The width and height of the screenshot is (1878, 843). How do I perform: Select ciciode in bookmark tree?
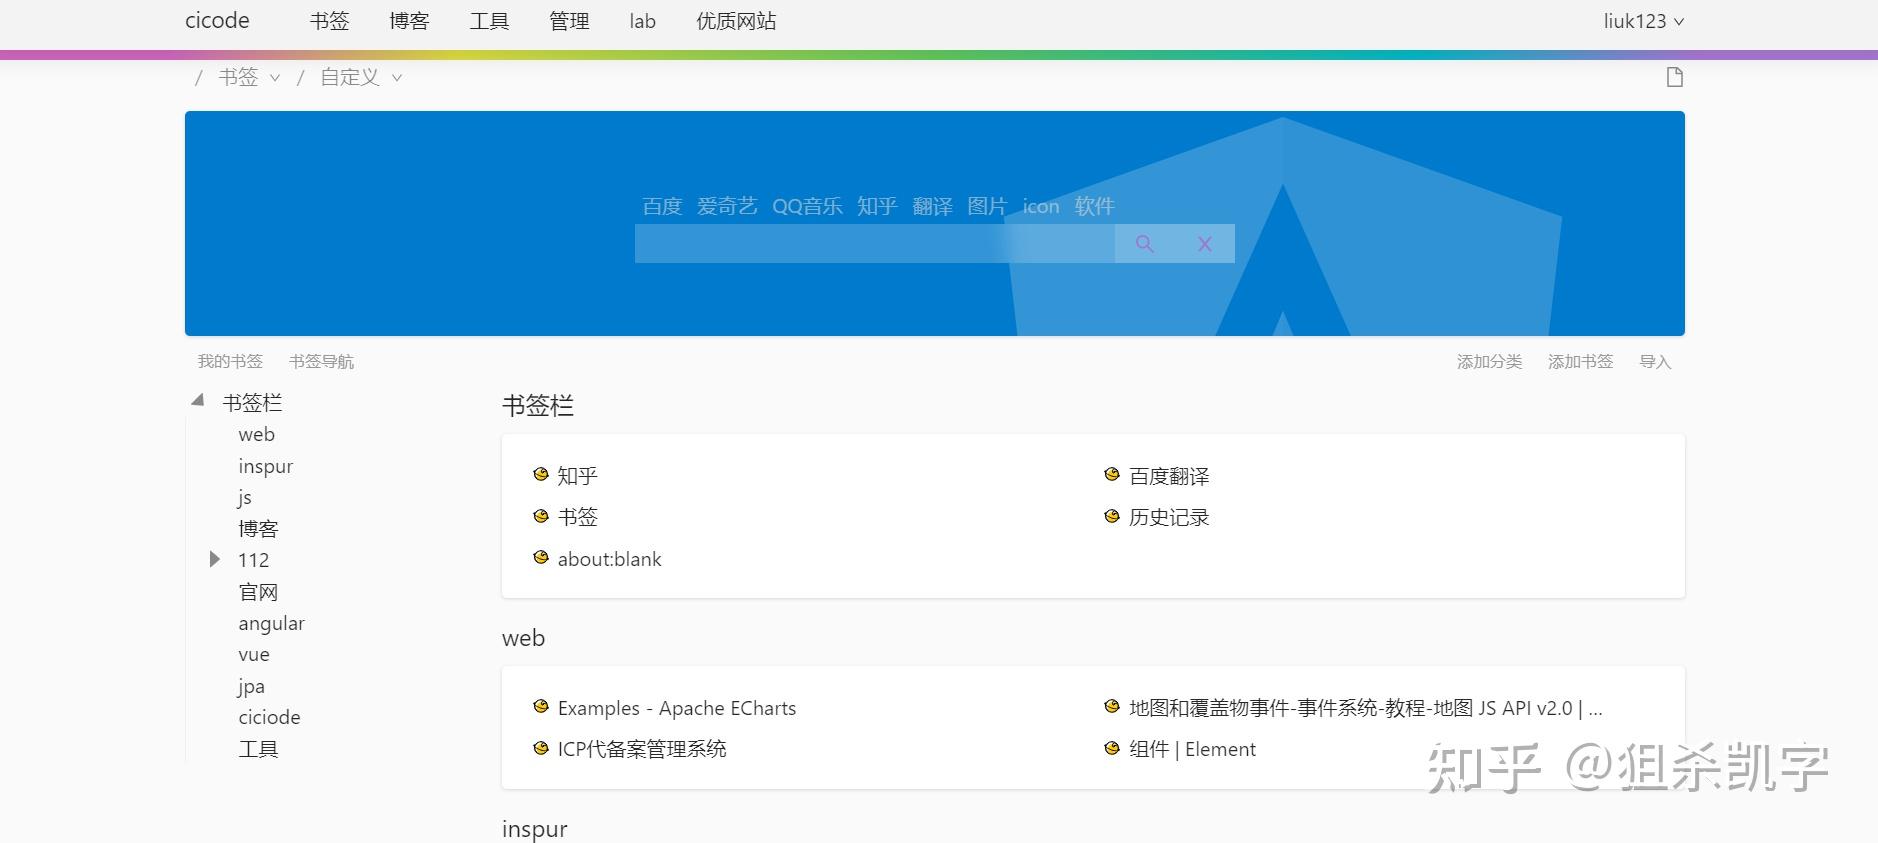pos(269,717)
